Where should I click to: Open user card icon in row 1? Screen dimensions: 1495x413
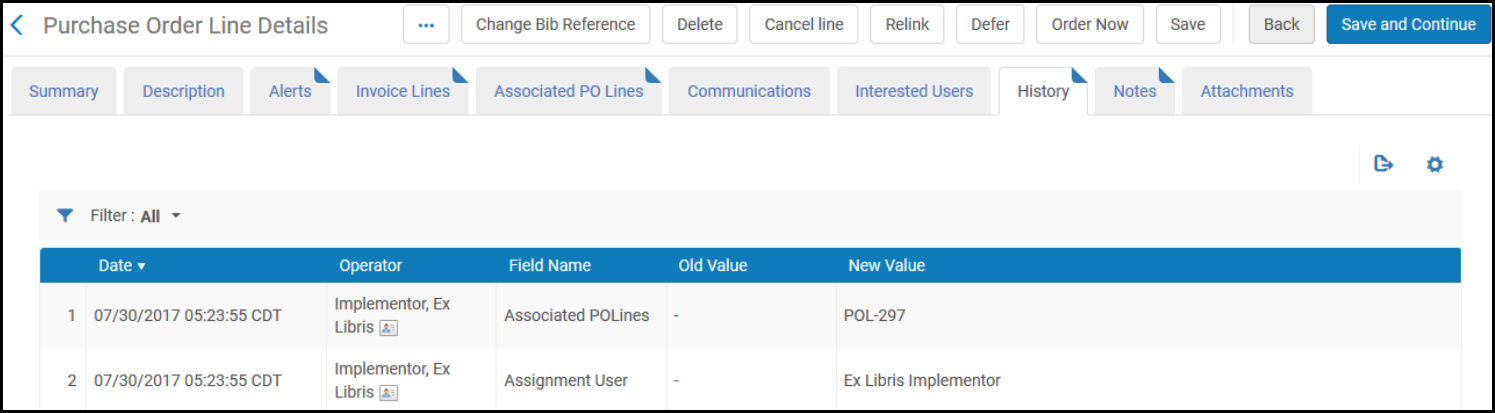[x=388, y=328]
